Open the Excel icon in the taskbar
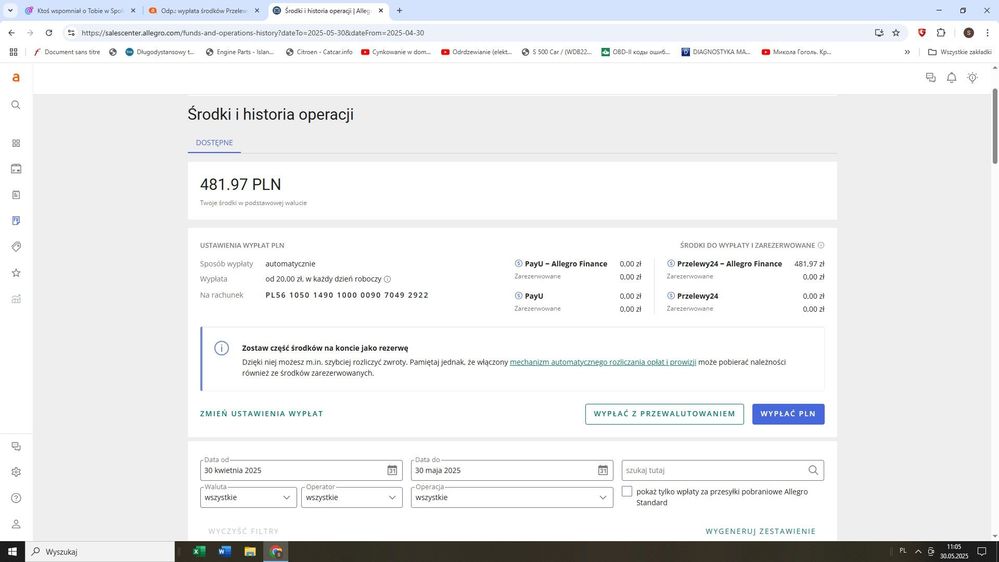Viewport: 999px width, 562px height. (199, 551)
